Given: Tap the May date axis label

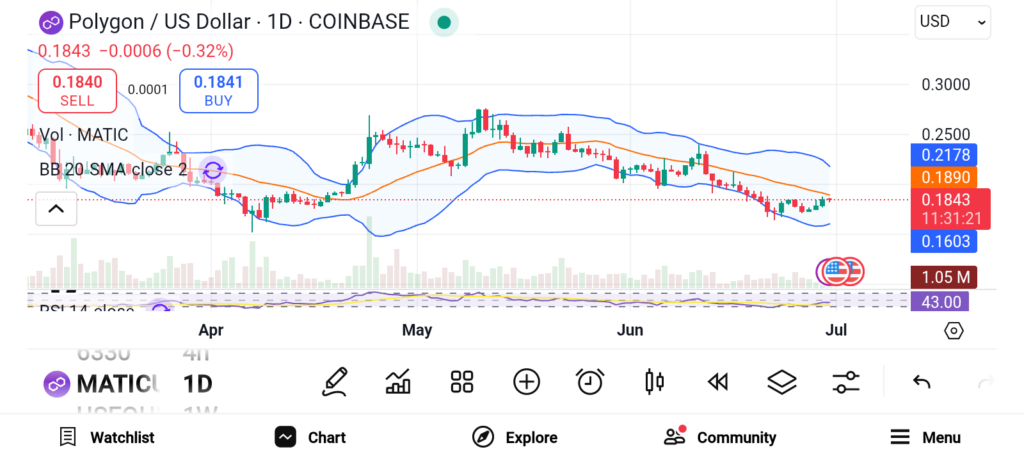Looking at the screenshot, I should [x=417, y=330].
